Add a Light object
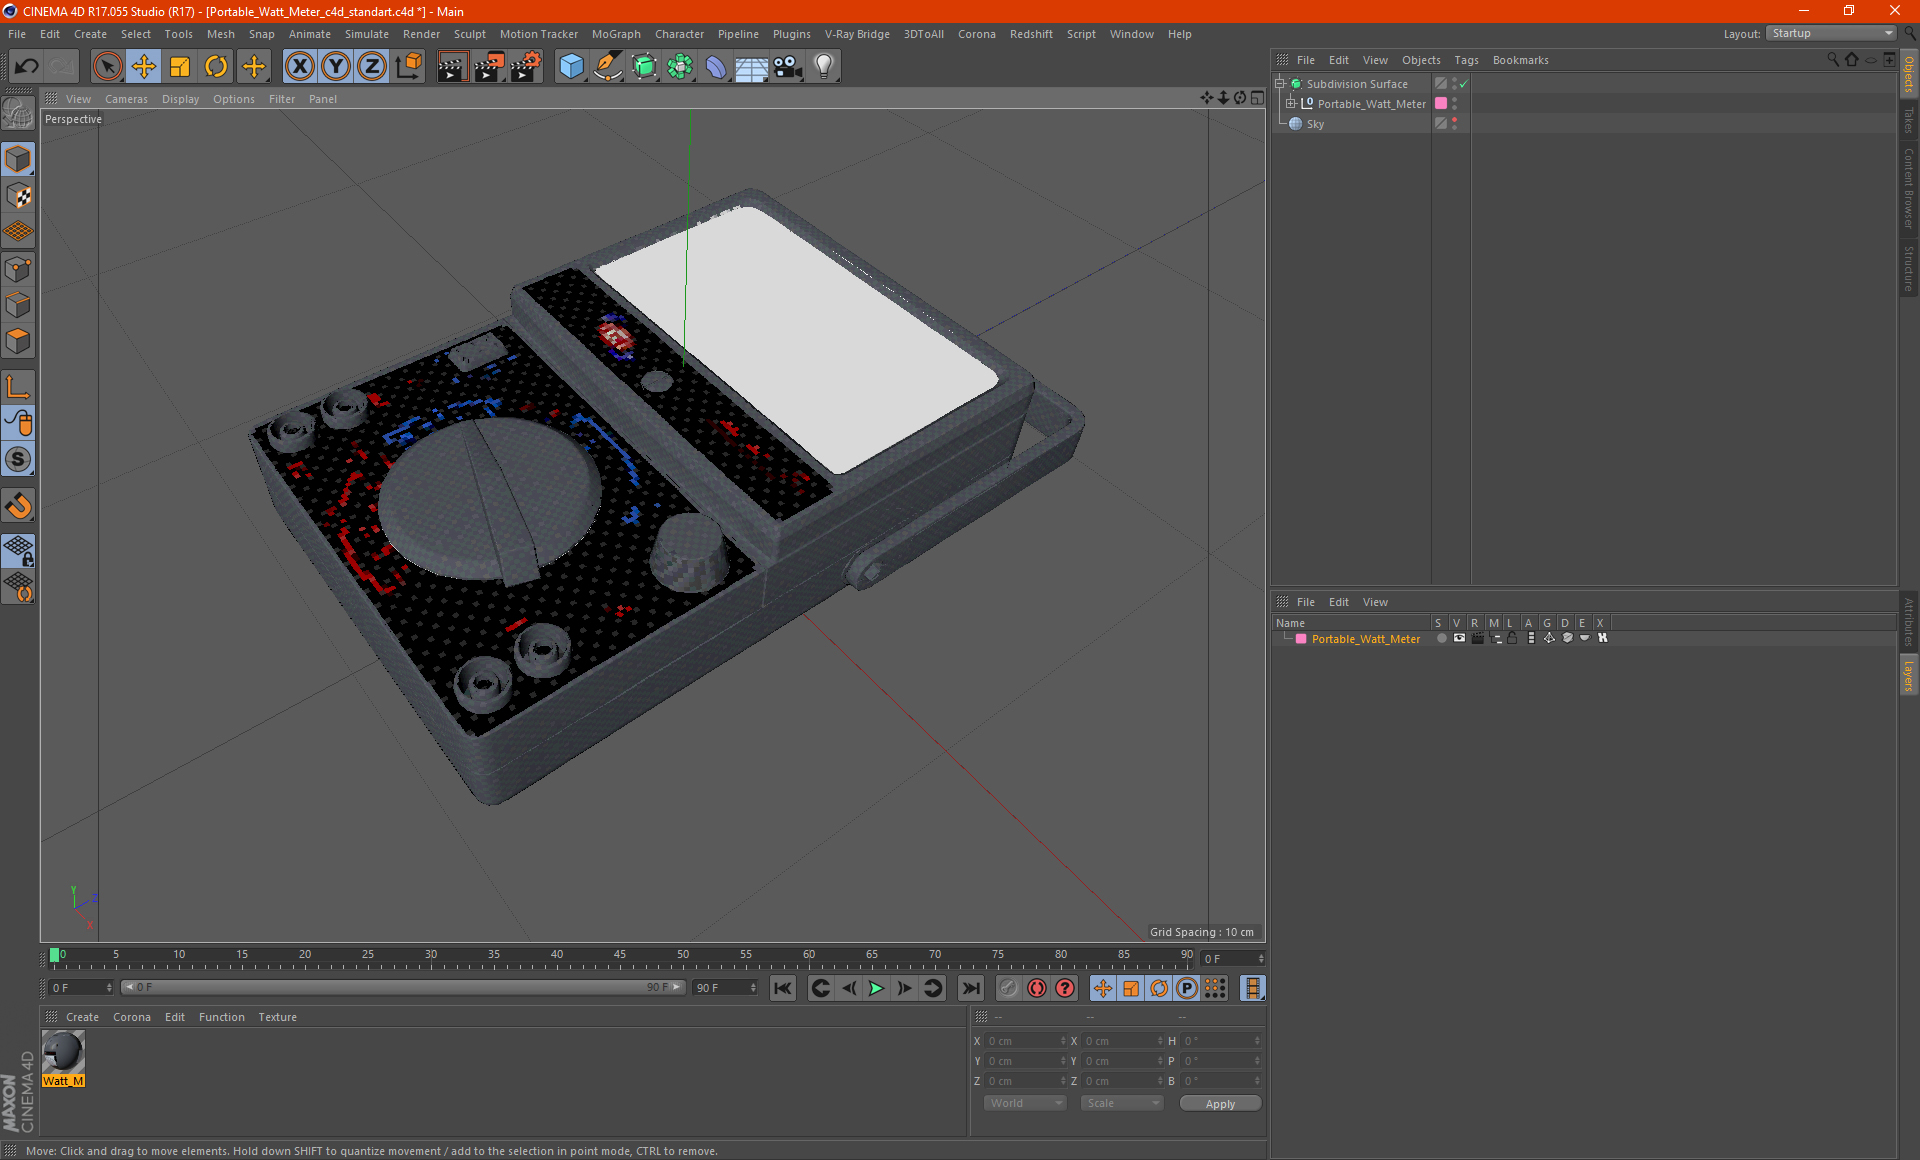1920x1160 pixels. point(824,67)
